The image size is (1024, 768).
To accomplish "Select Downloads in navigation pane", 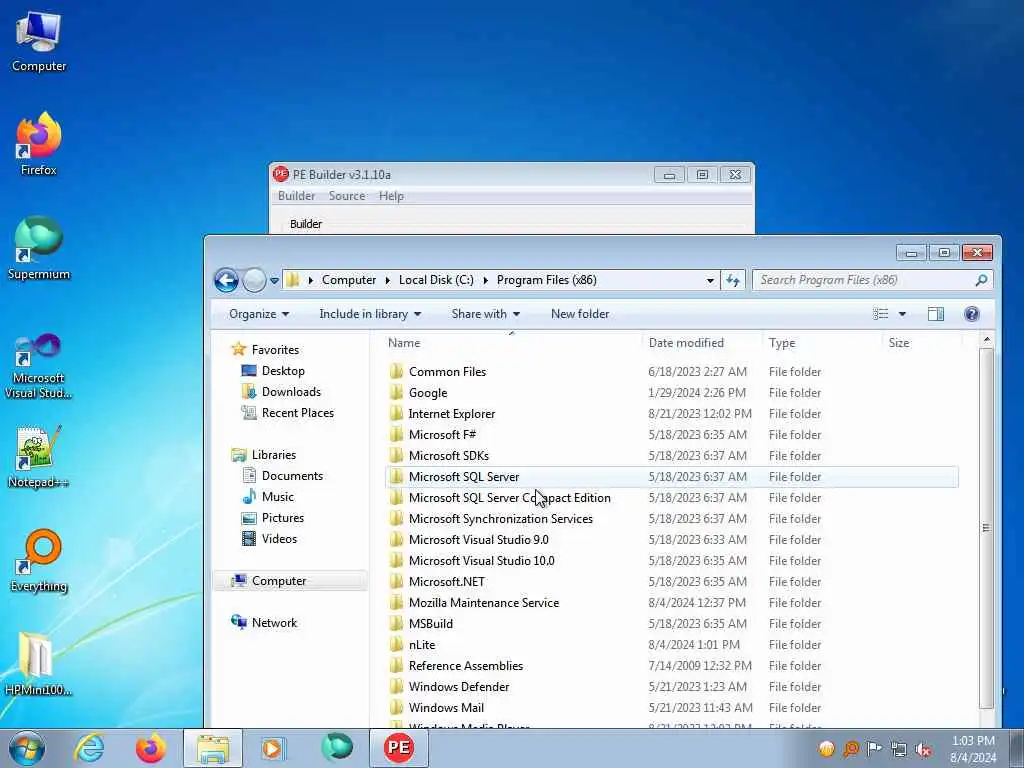I will [291, 392].
